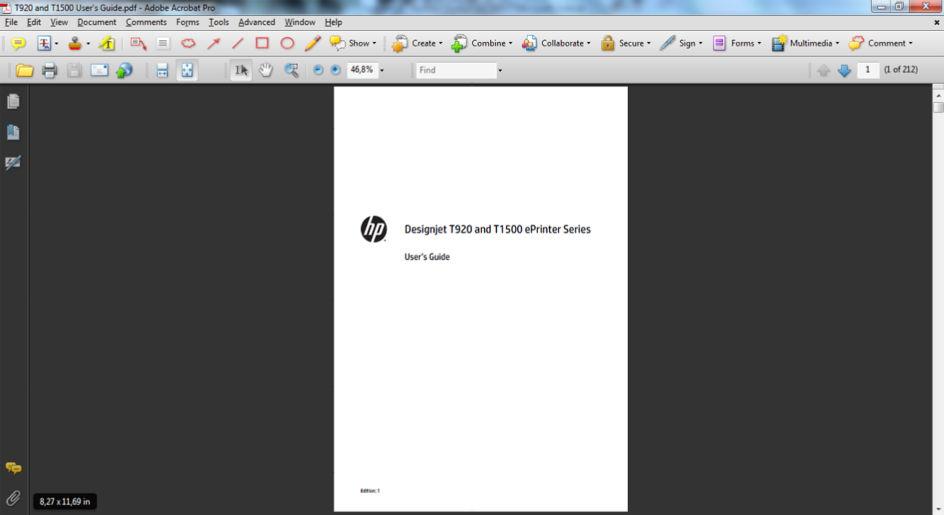Select the Callout tool
The image size is (944, 515).
(138, 43)
